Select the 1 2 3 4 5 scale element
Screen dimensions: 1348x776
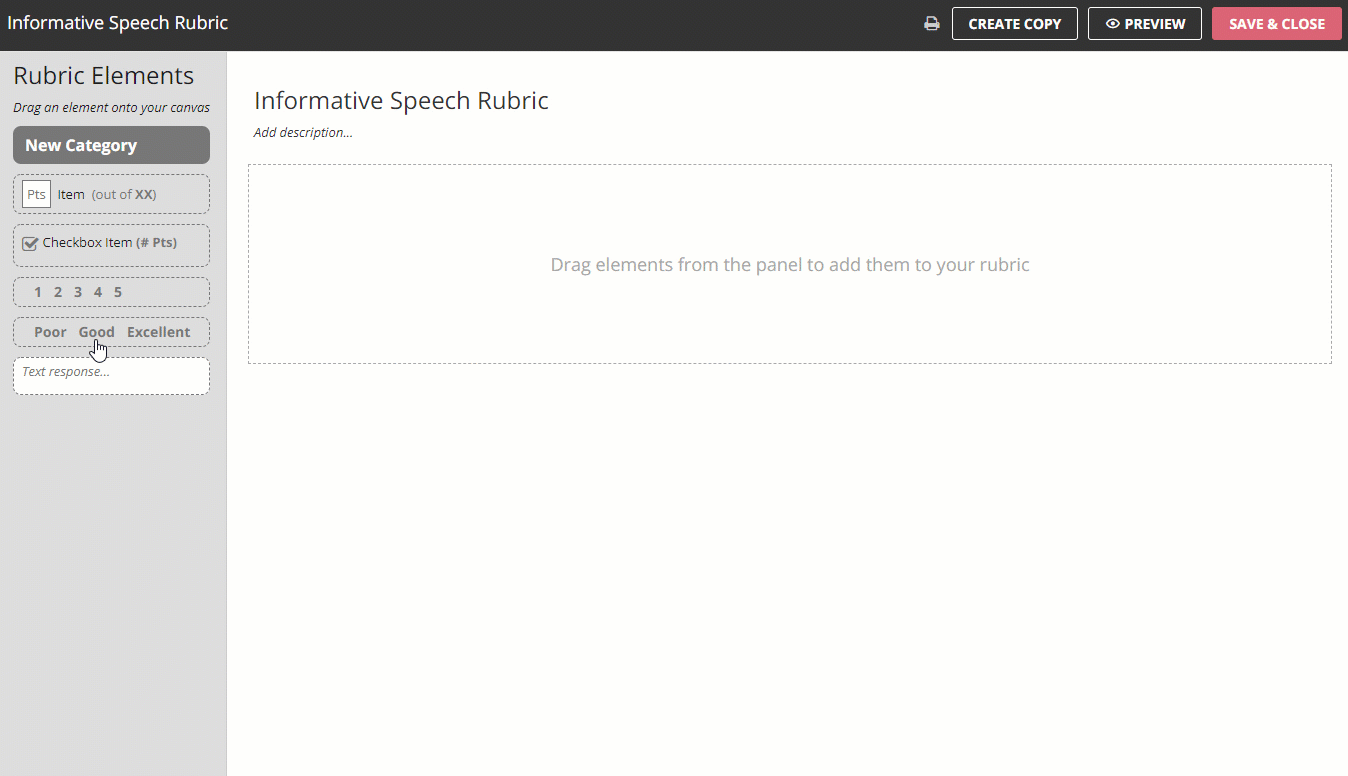tap(111, 292)
